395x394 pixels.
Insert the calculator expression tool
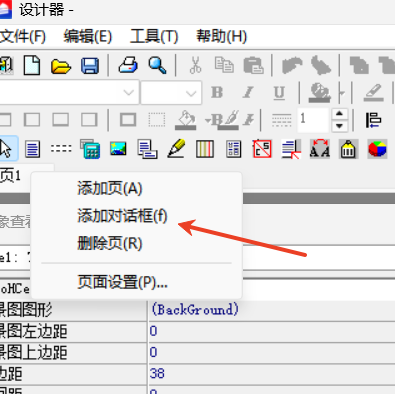pyautogui.click(x=90, y=149)
